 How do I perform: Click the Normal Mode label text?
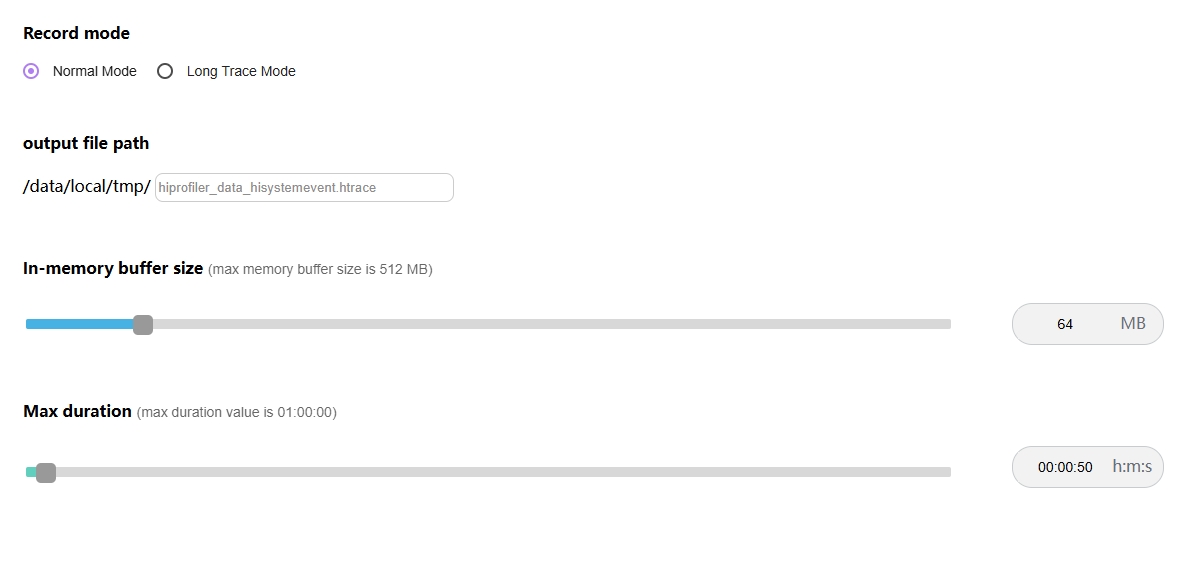94,72
